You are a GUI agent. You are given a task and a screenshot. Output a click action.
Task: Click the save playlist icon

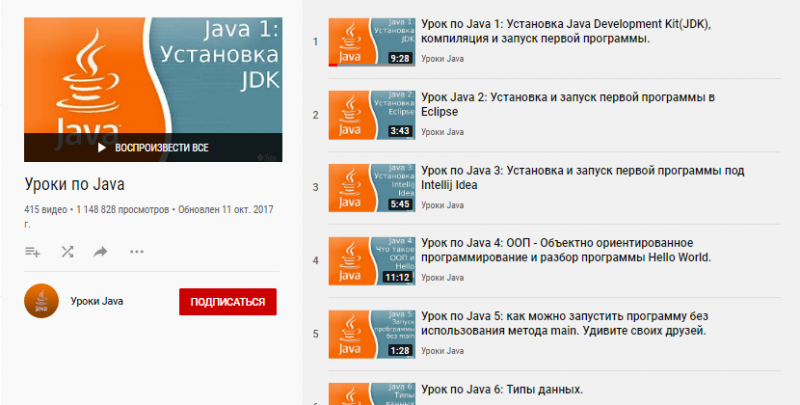(32, 252)
